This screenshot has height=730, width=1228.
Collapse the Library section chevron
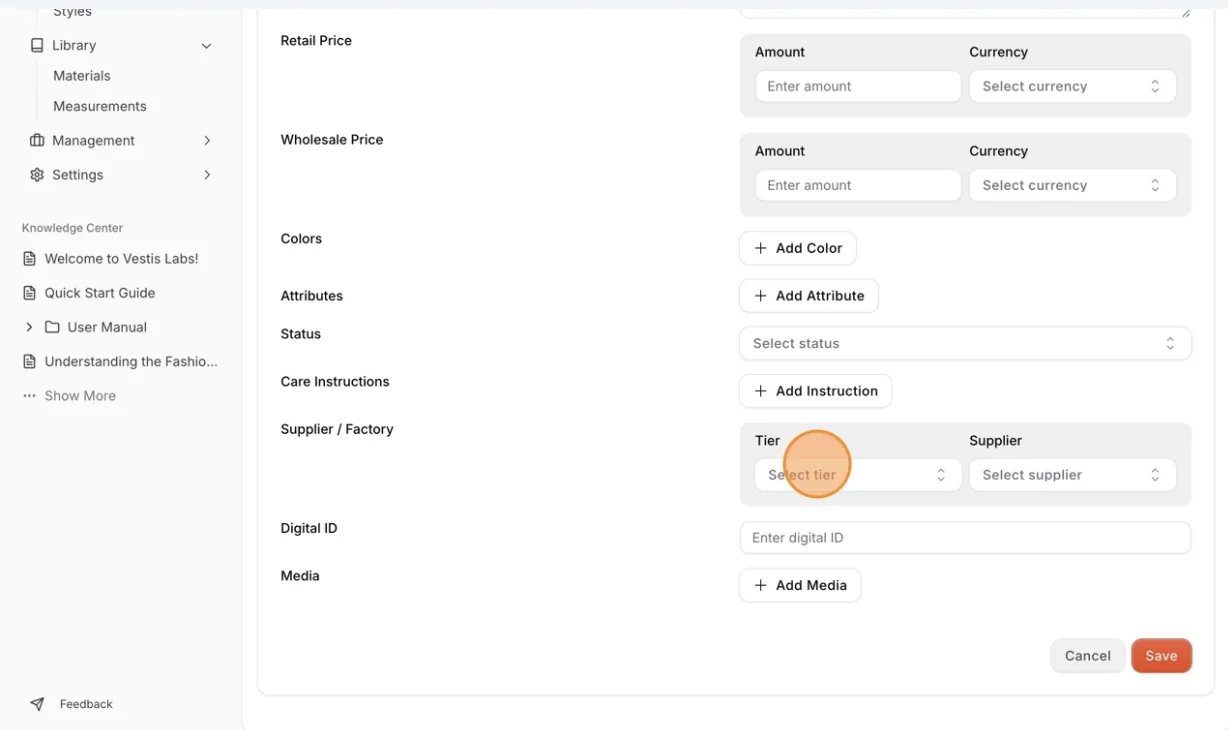[206, 46]
